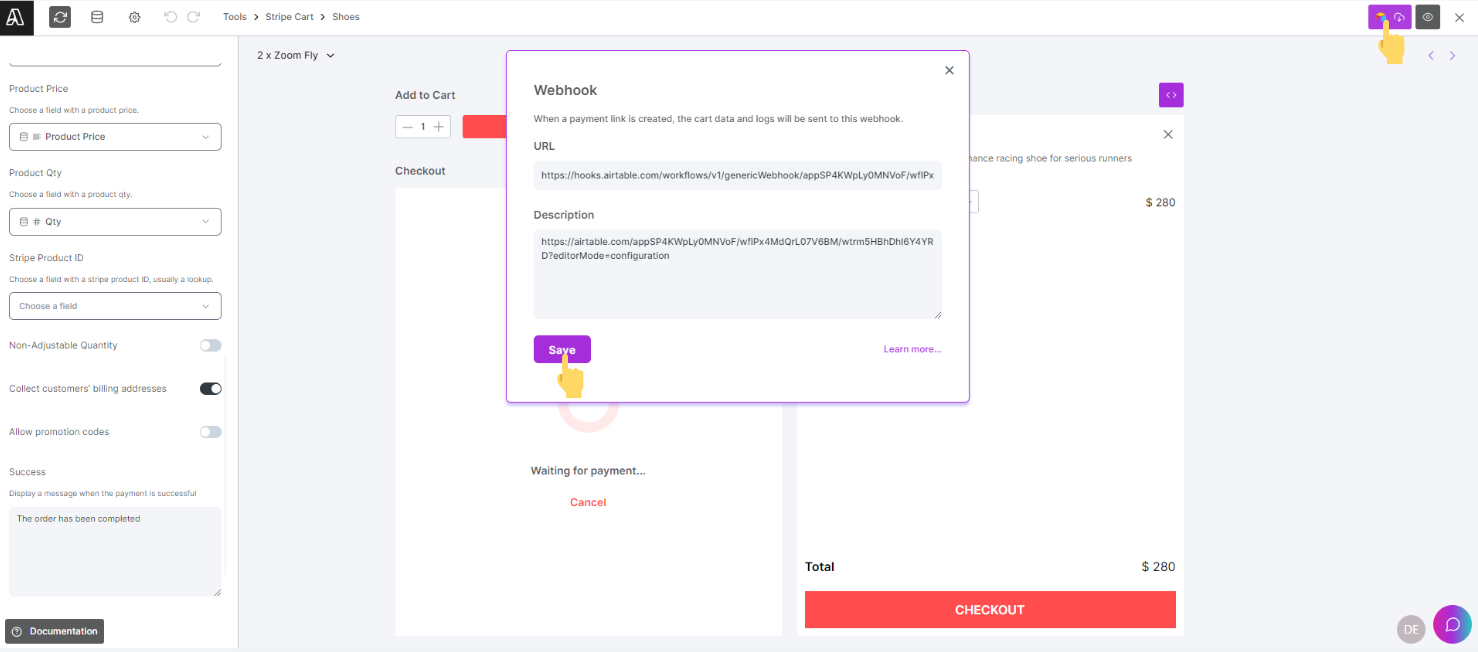
Task: Click the purple publish cloud button
Action: [x=1390, y=17]
